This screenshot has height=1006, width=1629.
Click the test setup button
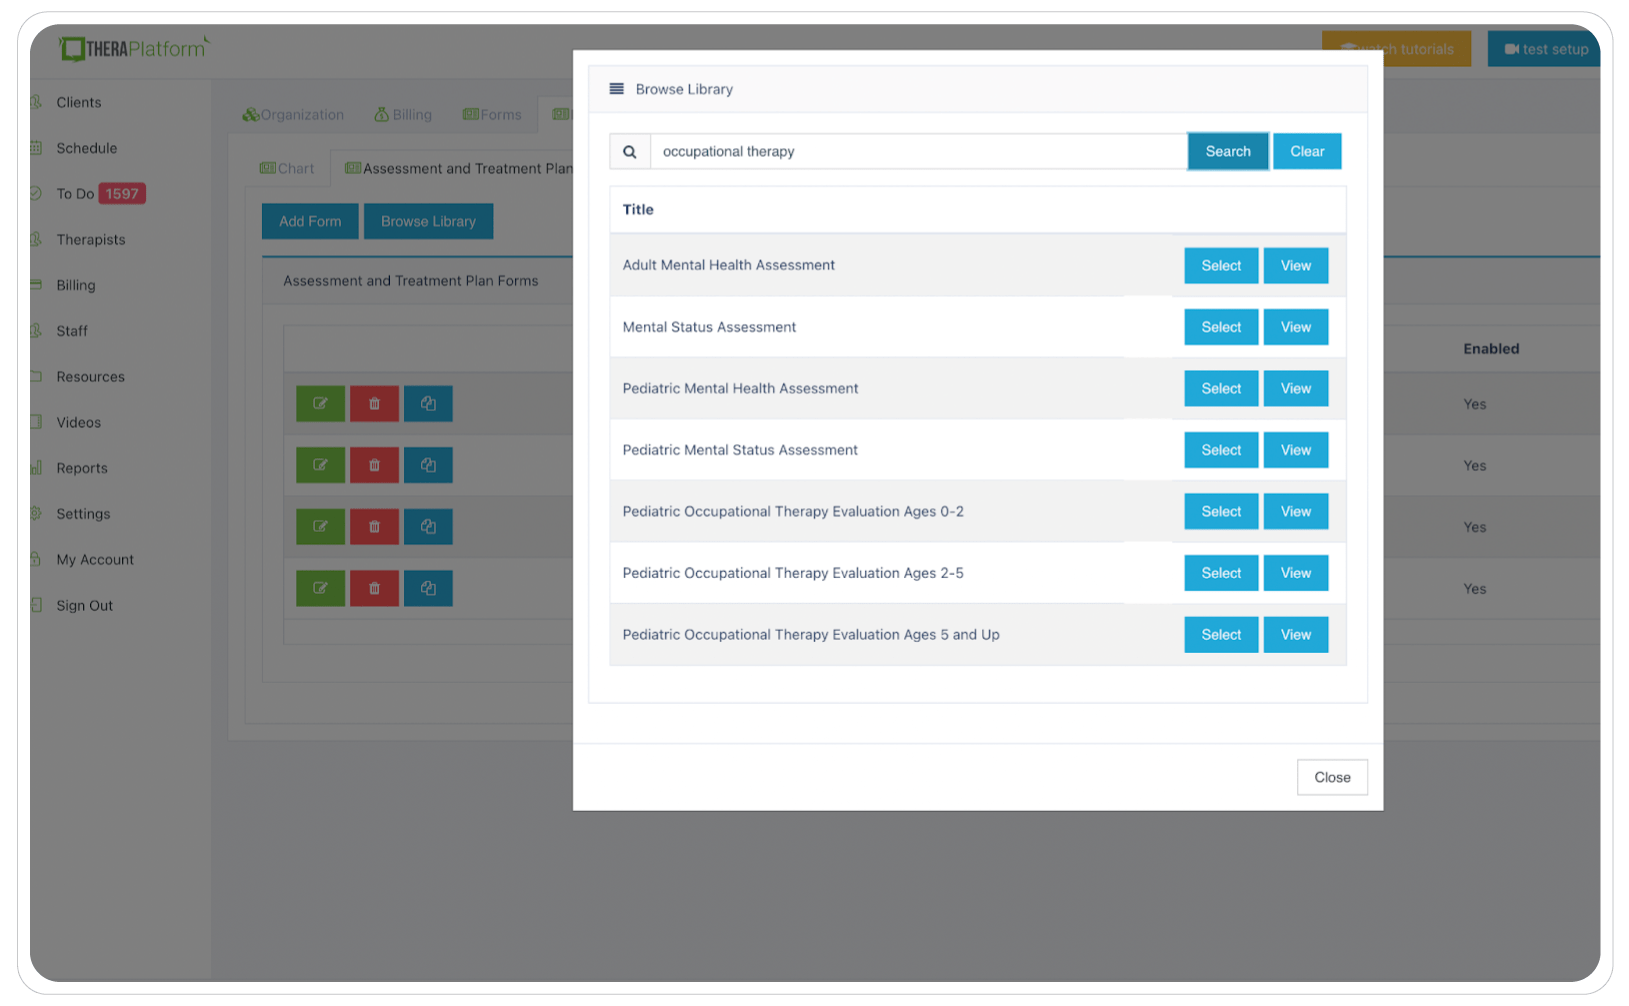click(1546, 49)
